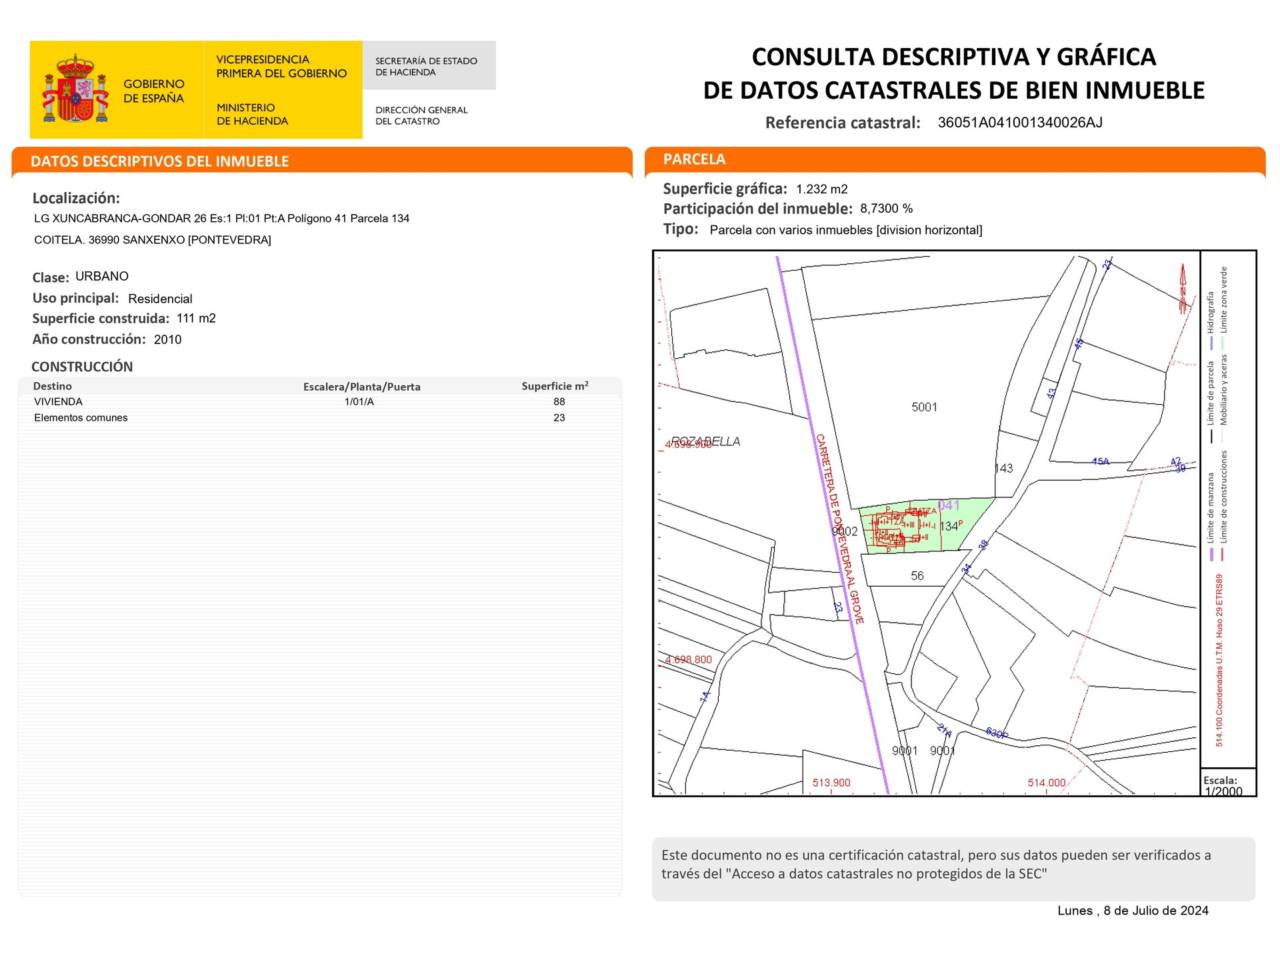The image size is (1280, 960).
Task: Click the 'CARRETERA DE PONTEVEDRA AL GROVE' road label
Action: pyautogui.click(x=839, y=529)
